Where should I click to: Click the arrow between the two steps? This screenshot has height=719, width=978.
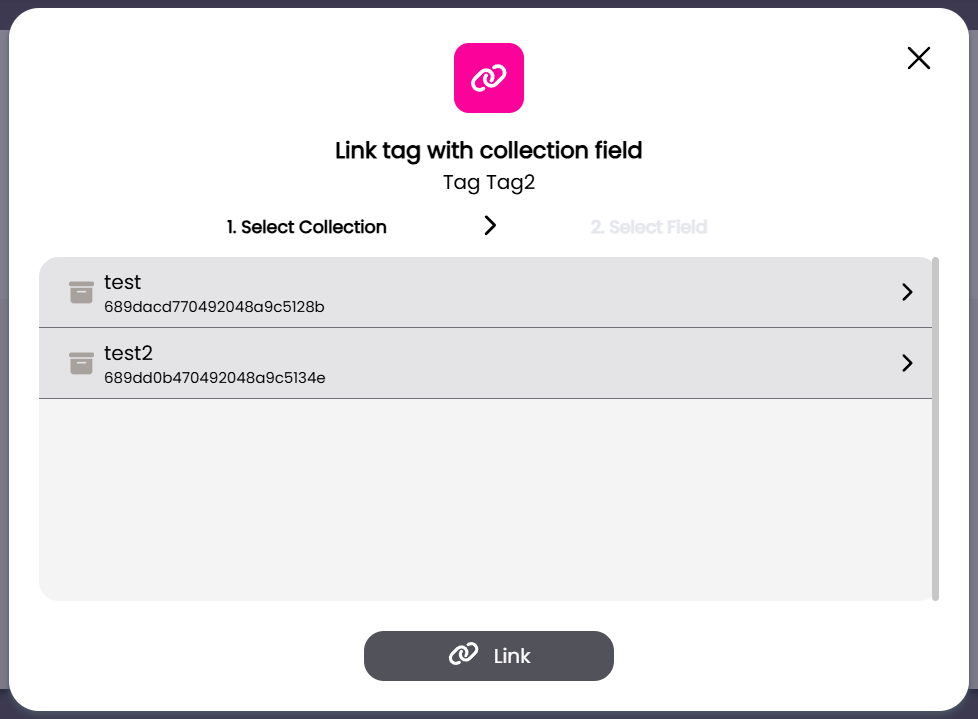pyautogui.click(x=490, y=226)
